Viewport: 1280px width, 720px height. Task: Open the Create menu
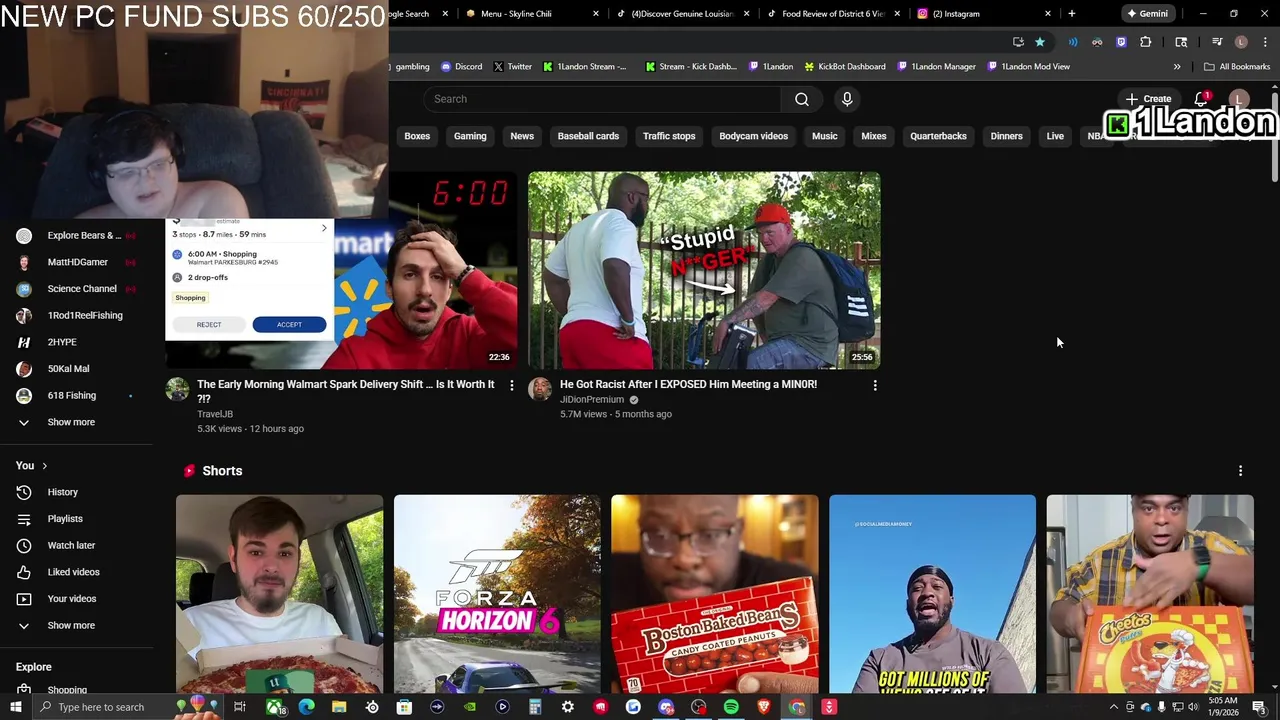click(1148, 99)
